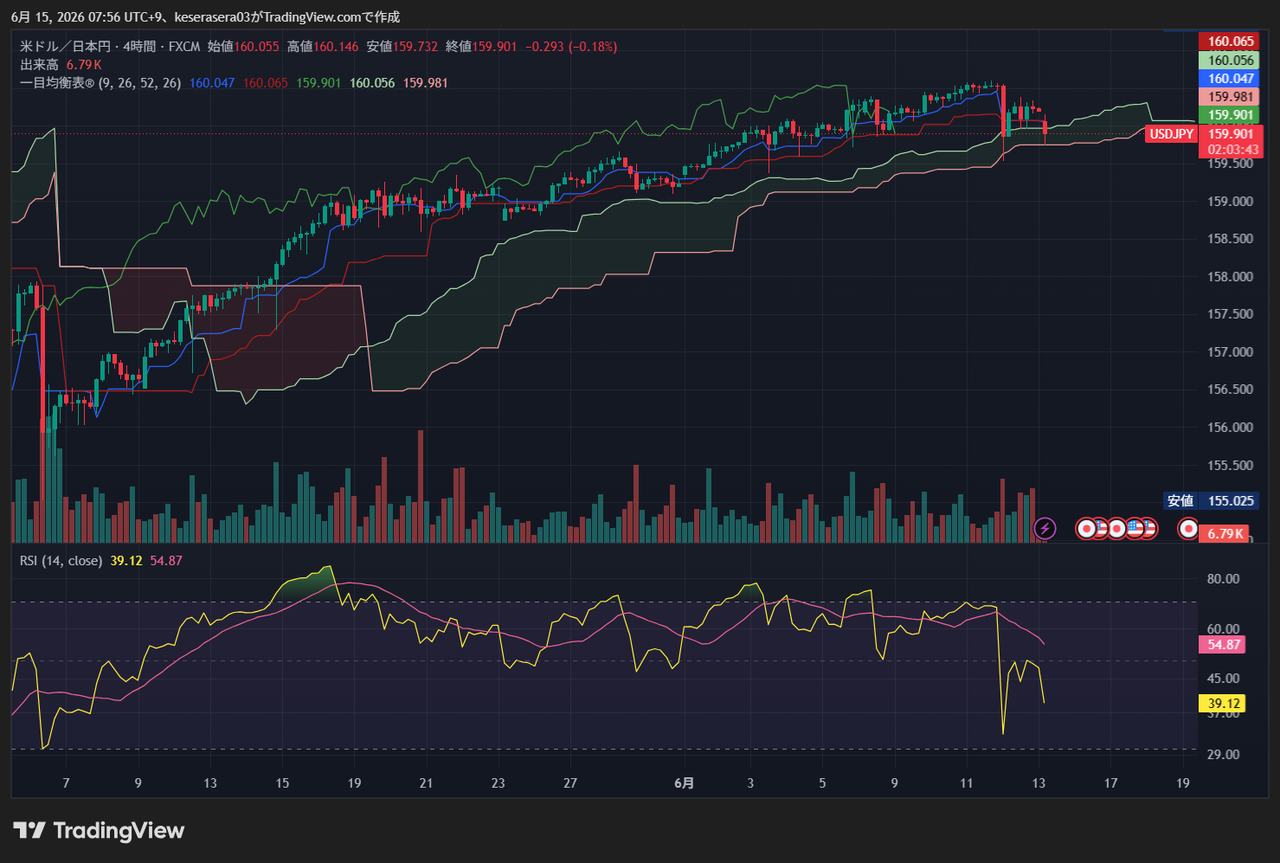Click date 15 on the time axis
This screenshot has width=1280, height=863.
(282, 784)
